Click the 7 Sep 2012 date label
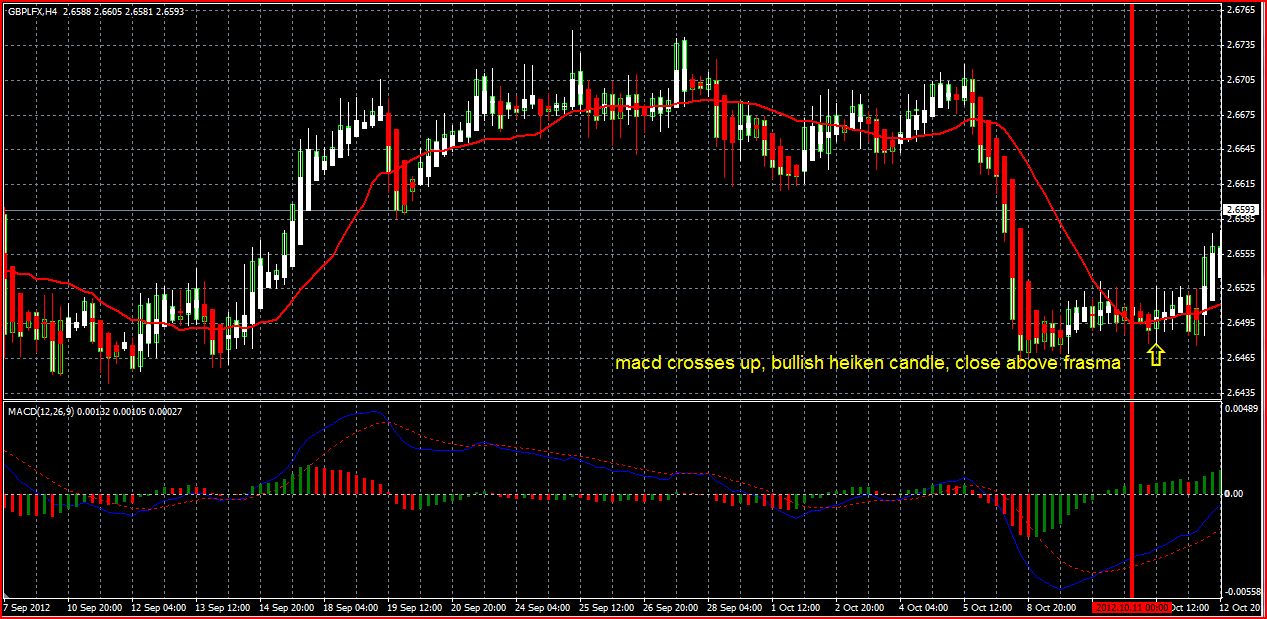The image size is (1267, 619). [27, 607]
